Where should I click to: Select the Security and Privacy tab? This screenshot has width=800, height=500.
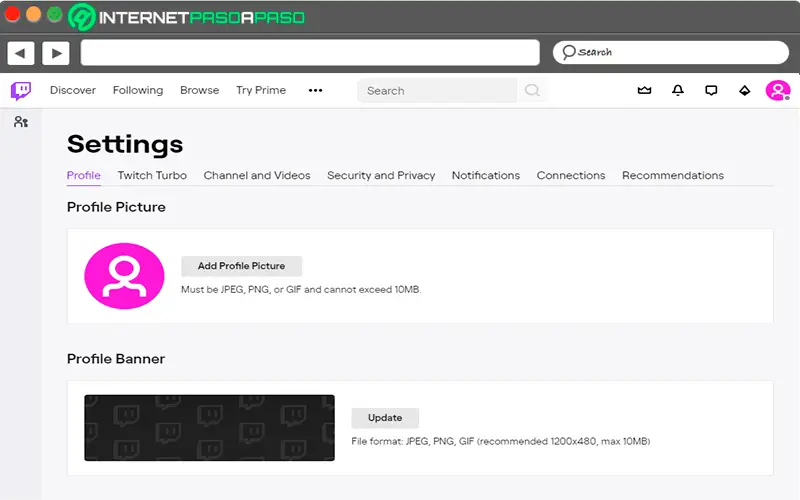tap(381, 175)
